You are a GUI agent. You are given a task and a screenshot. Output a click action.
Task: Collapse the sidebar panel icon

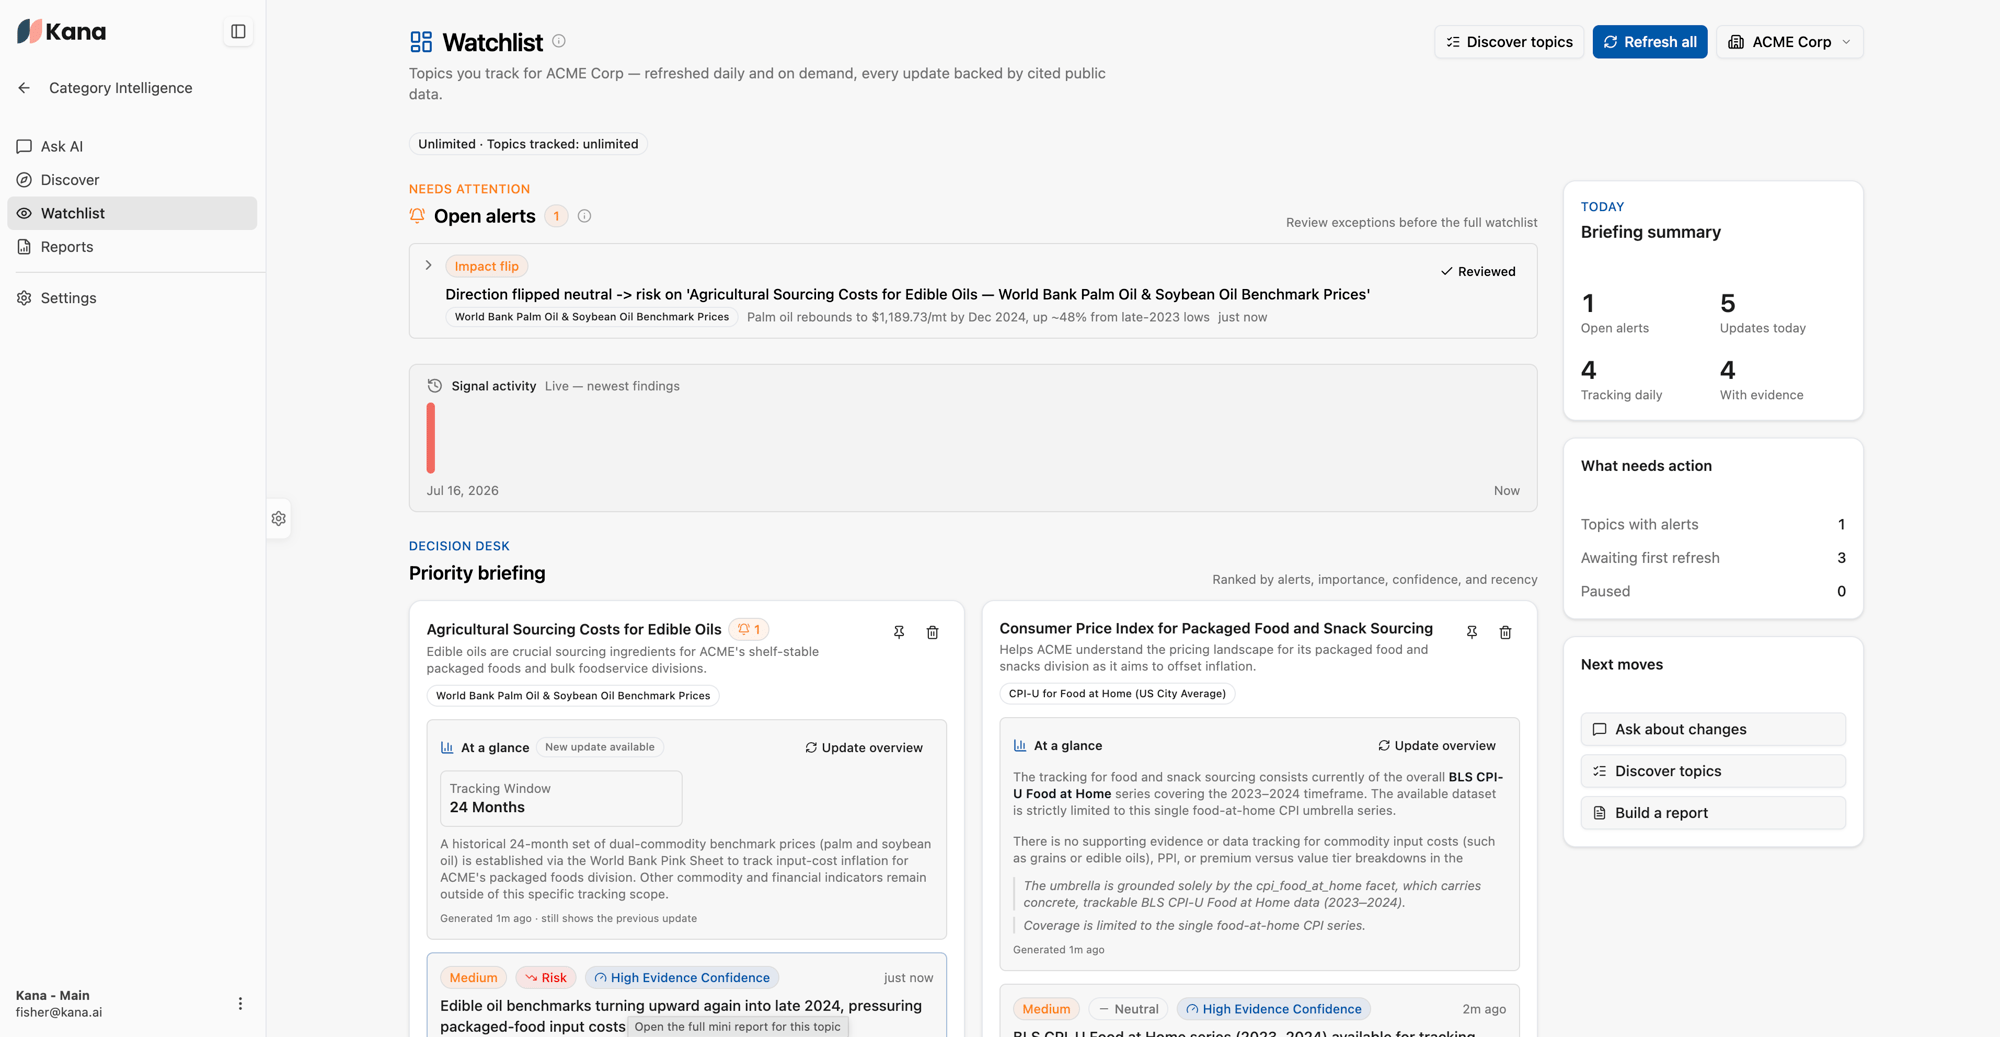(238, 32)
